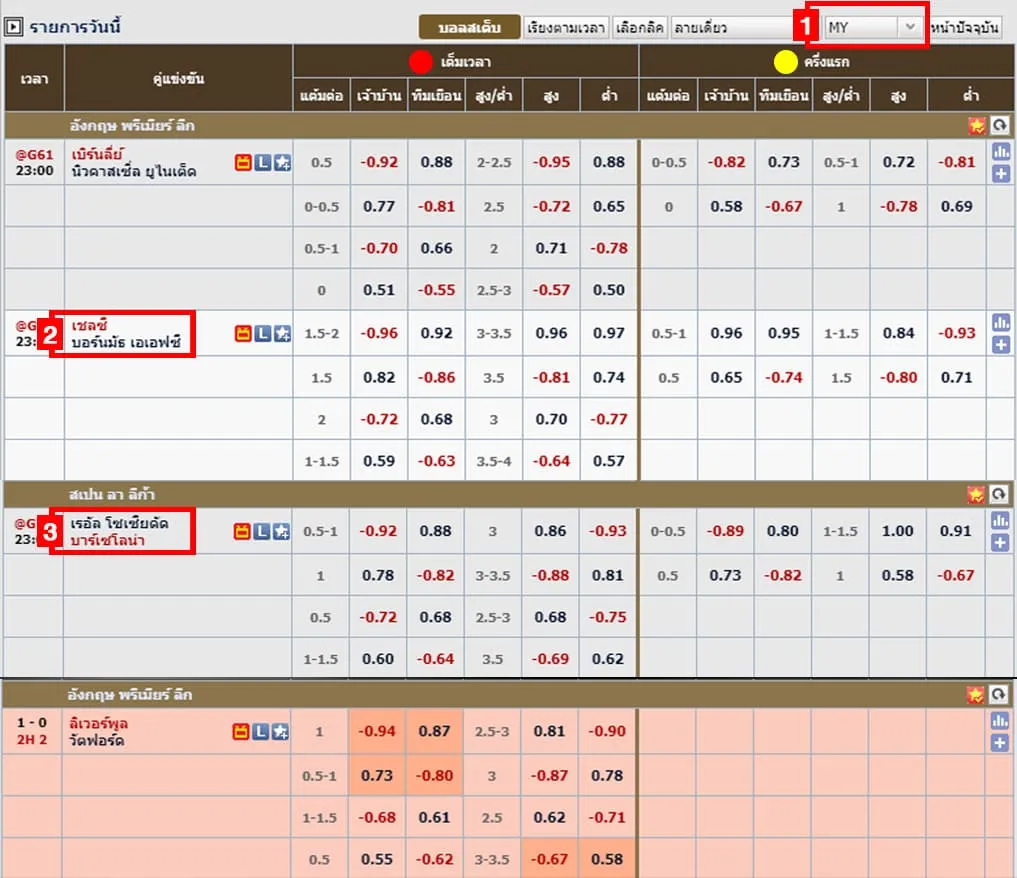Click the L icon in Chelsea row
The width and height of the screenshot is (1017, 878).
262,333
